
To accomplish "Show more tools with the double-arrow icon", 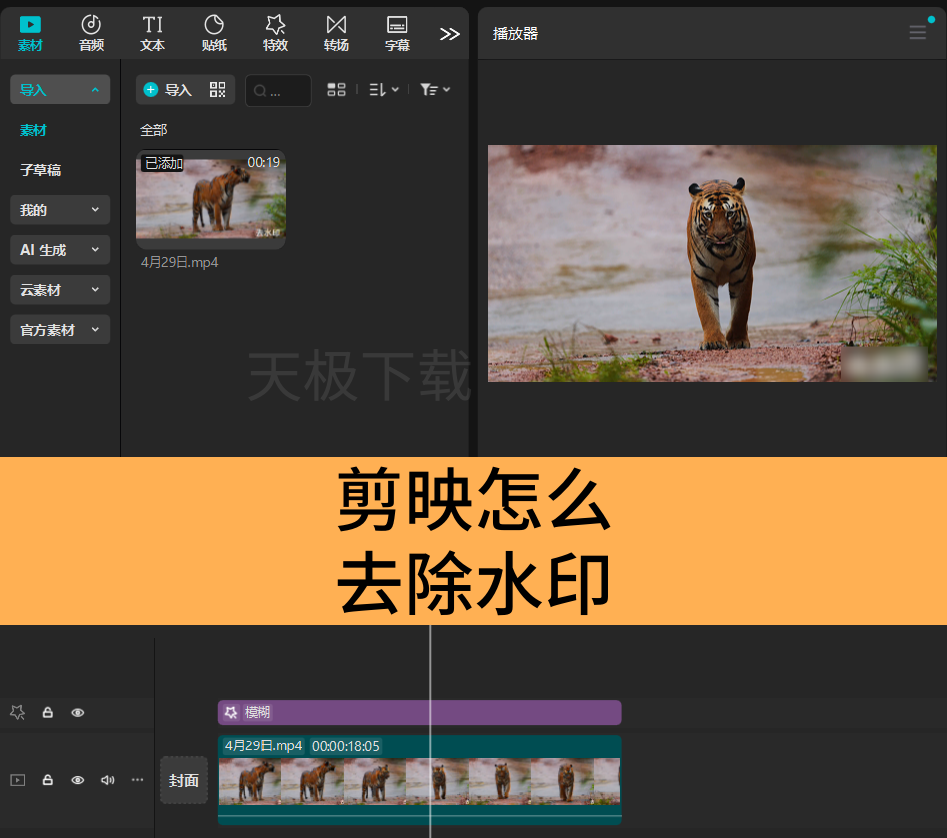I will pos(449,34).
